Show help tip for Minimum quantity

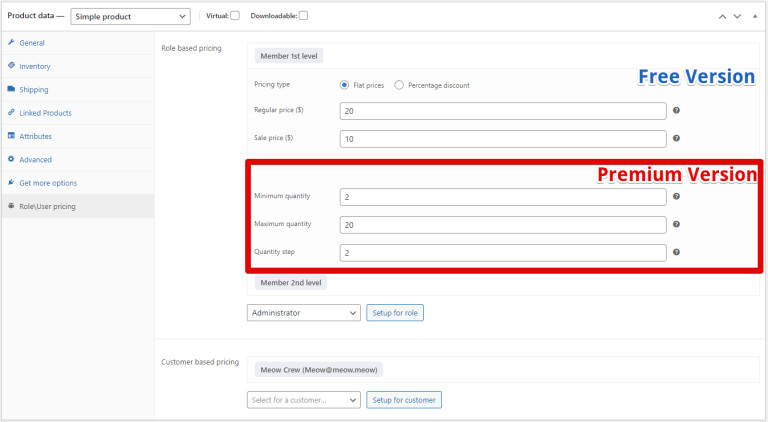tap(676, 196)
